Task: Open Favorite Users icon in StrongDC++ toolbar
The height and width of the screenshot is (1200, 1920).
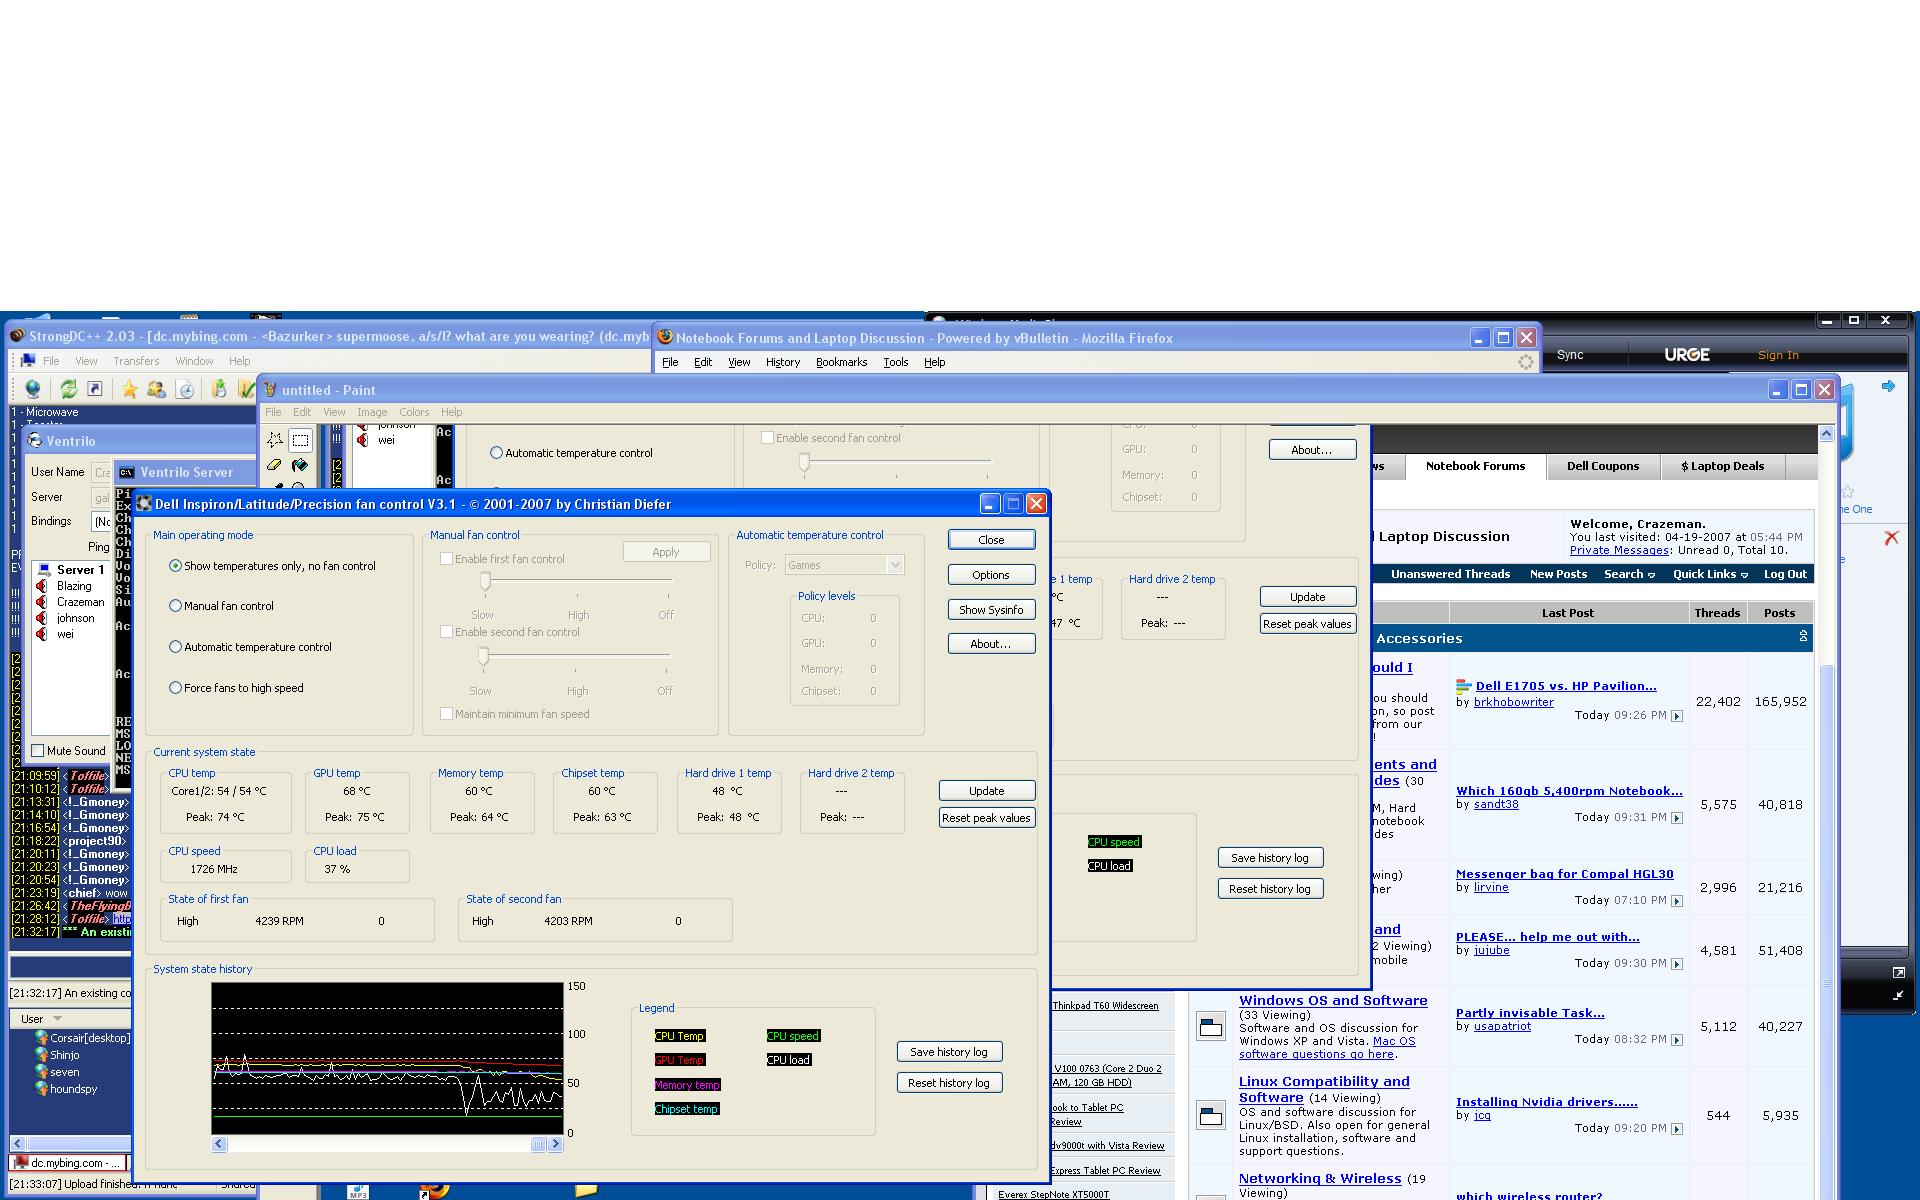Action: click(x=156, y=389)
